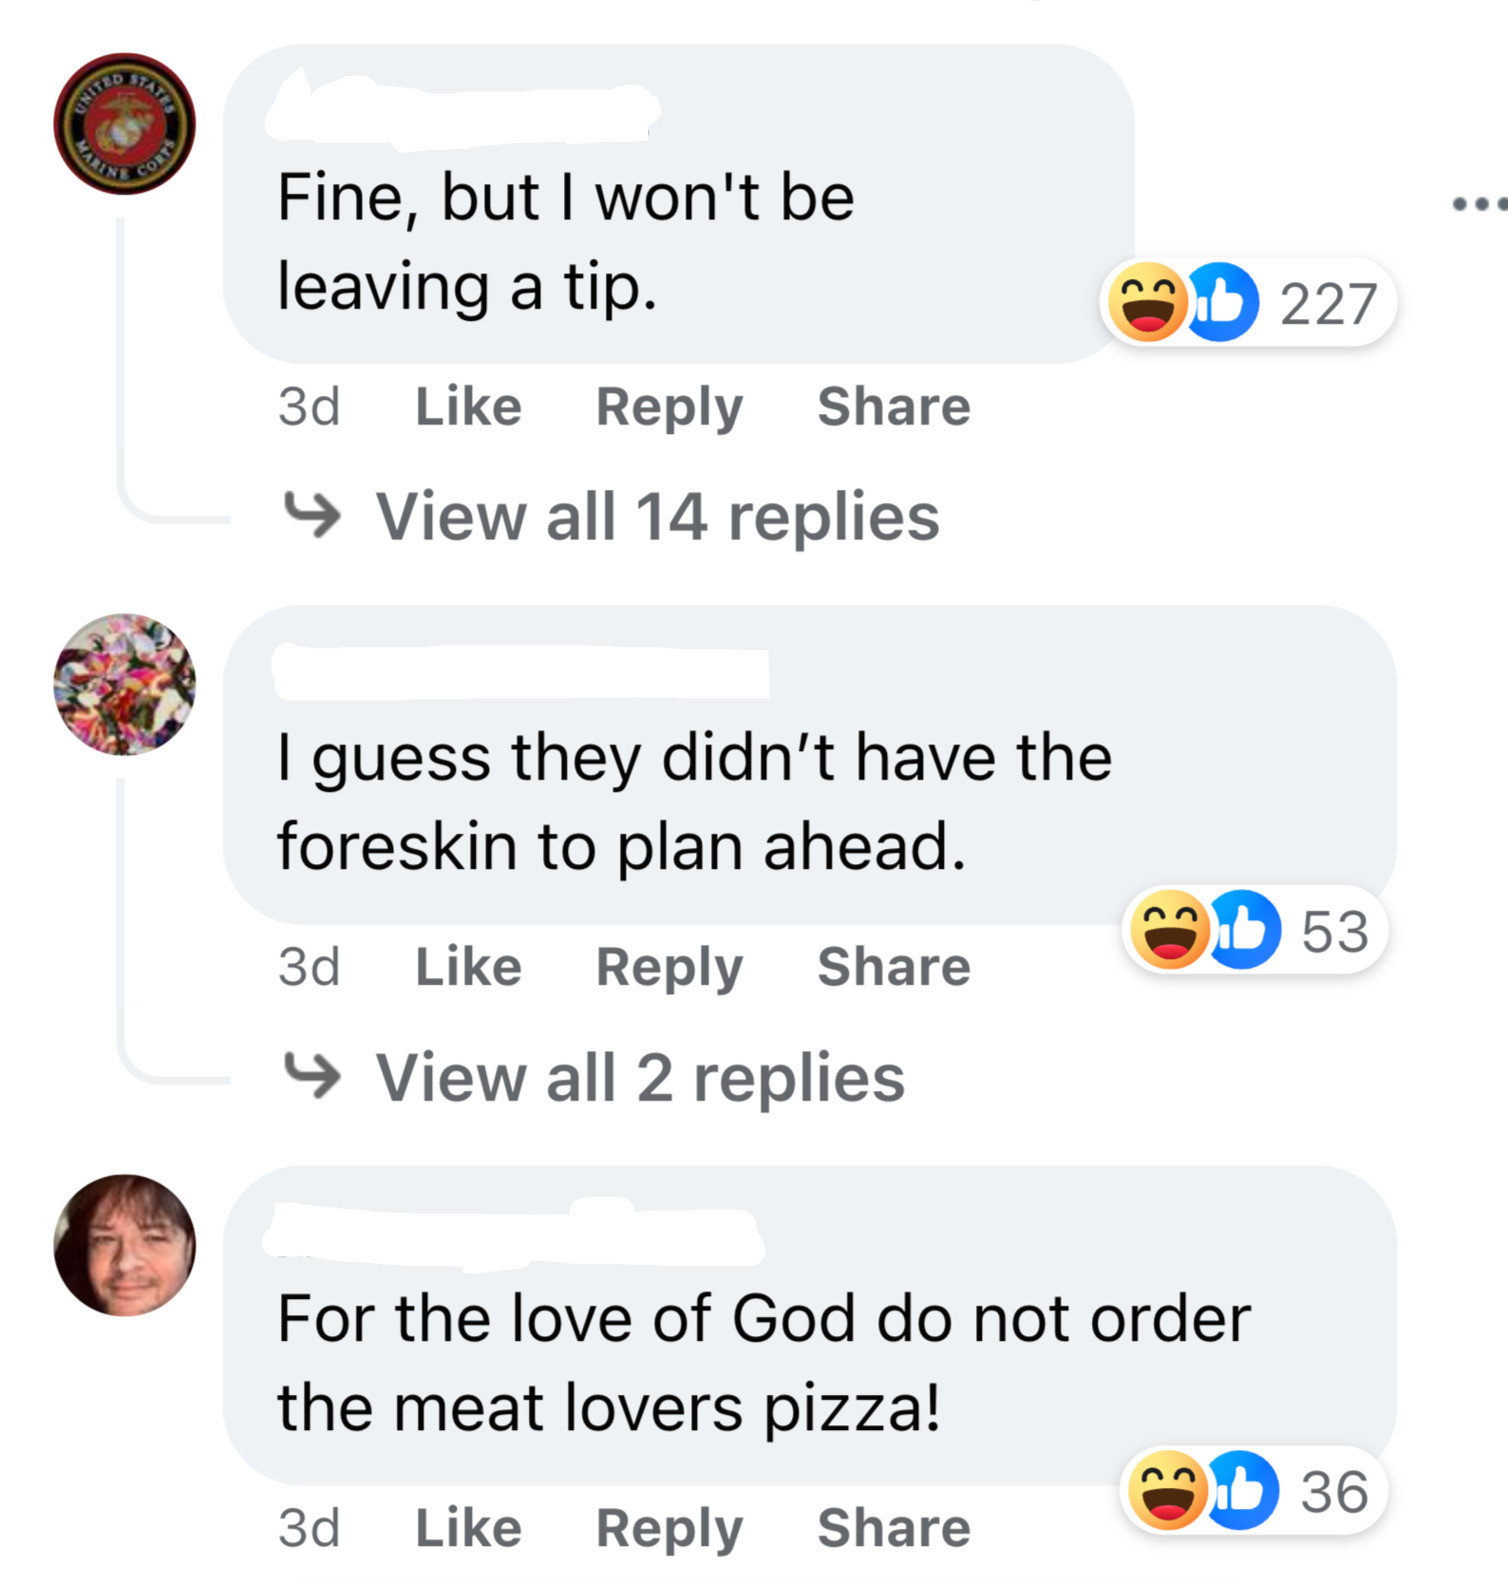Click laughing emoji on the 53 reactions
The width and height of the screenshot is (1508, 1584).
1170,930
